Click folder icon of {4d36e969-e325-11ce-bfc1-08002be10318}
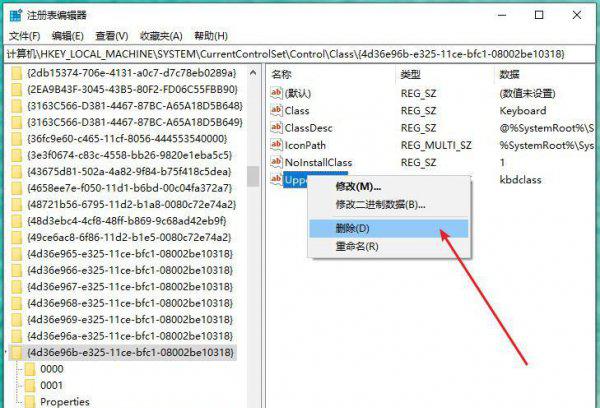The height and width of the screenshot is (408, 600). pos(16,320)
